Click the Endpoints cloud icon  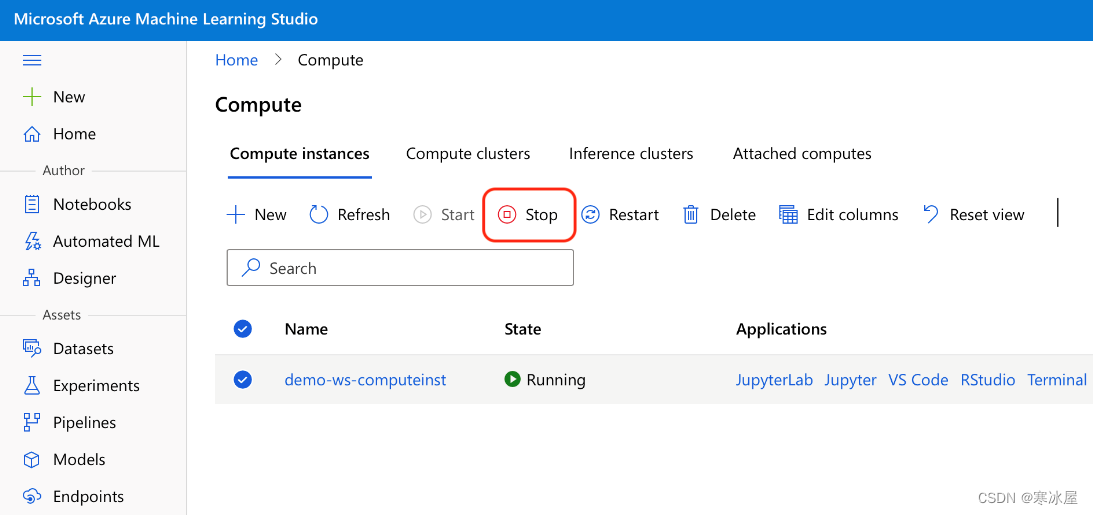[32, 496]
